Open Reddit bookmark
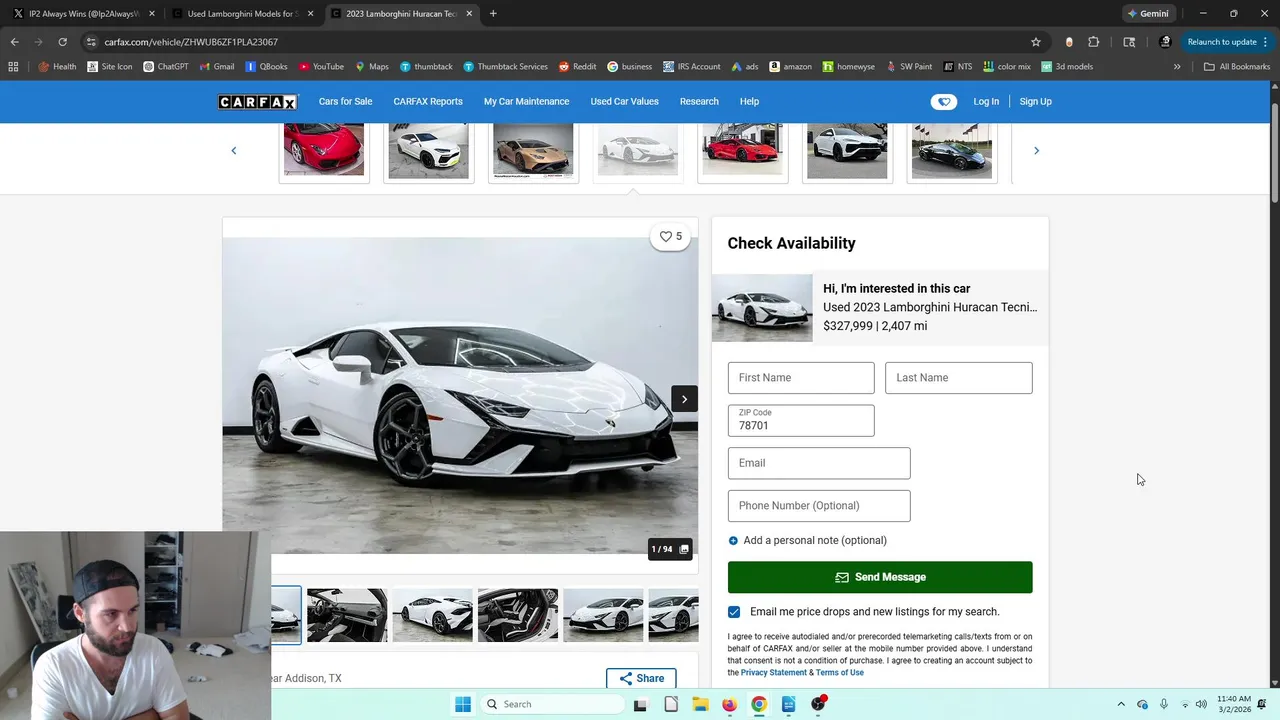This screenshot has width=1280, height=720. (577, 67)
